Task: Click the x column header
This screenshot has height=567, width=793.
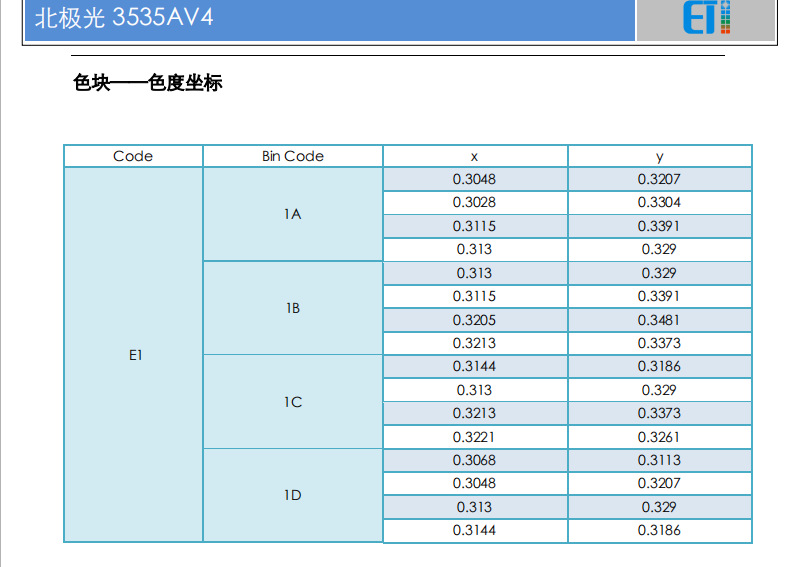Action: click(x=474, y=156)
